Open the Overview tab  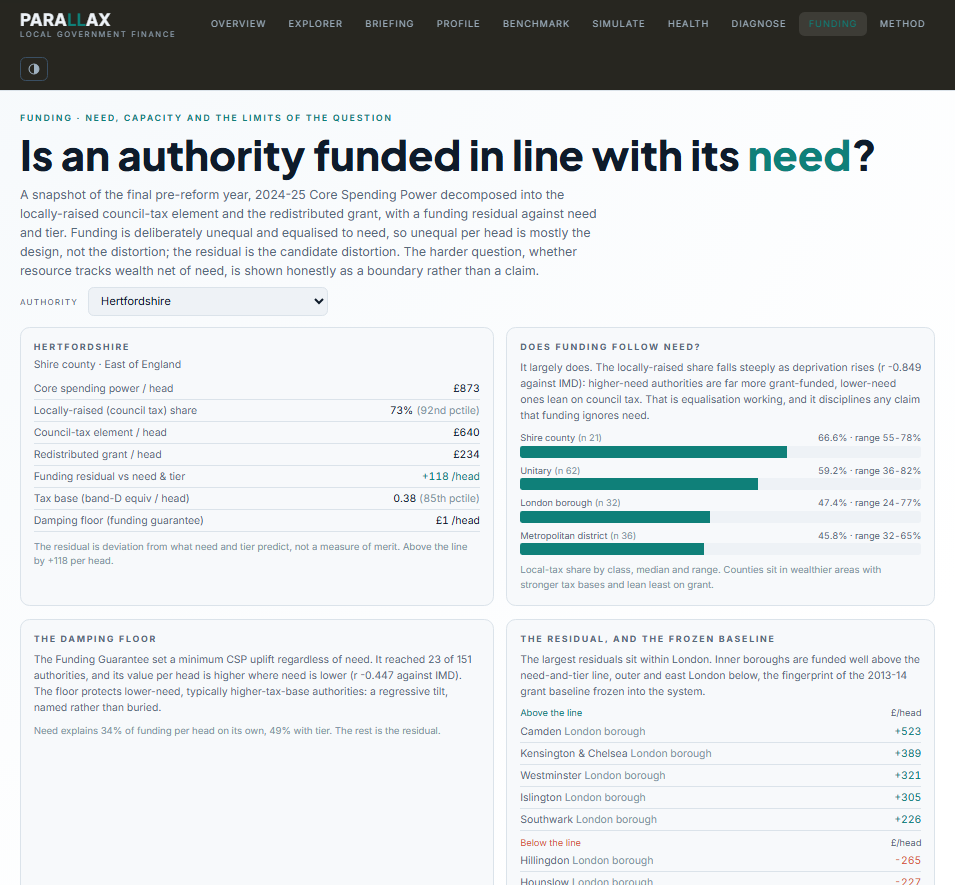238,24
